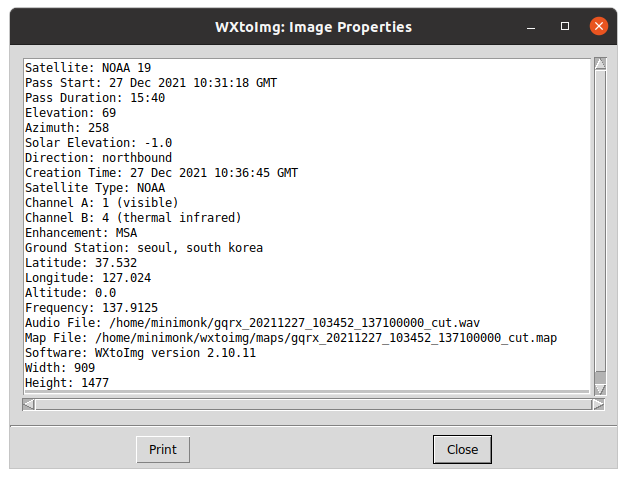Click the 'Channel A: 1 (visible)' line
This screenshot has width=627, height=478.
102,203
